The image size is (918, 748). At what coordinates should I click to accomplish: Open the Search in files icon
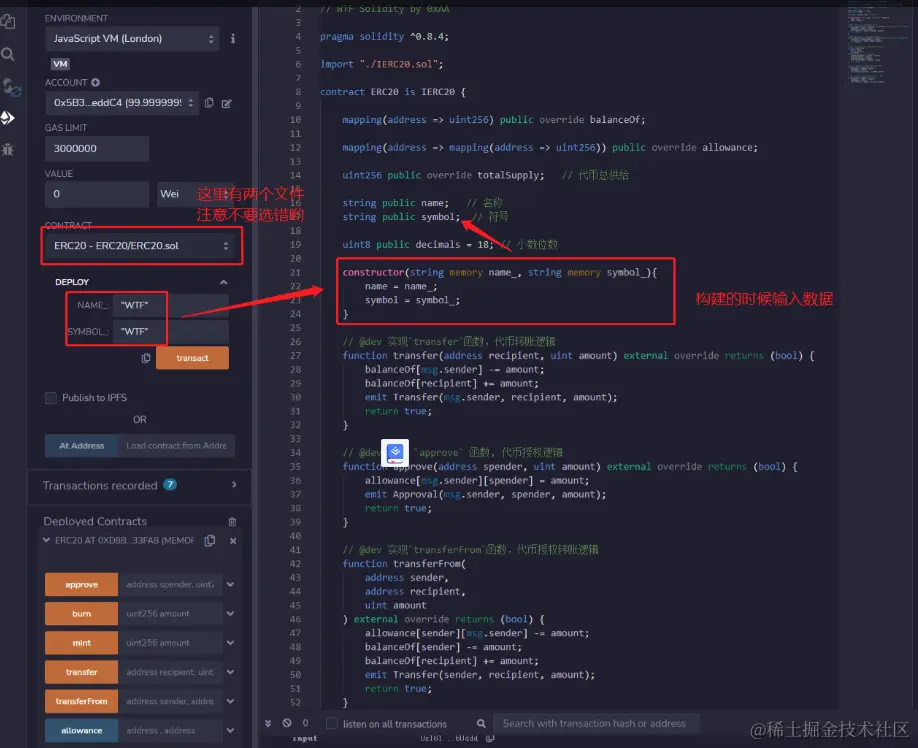pyautogui.click(x=8, y=54)
